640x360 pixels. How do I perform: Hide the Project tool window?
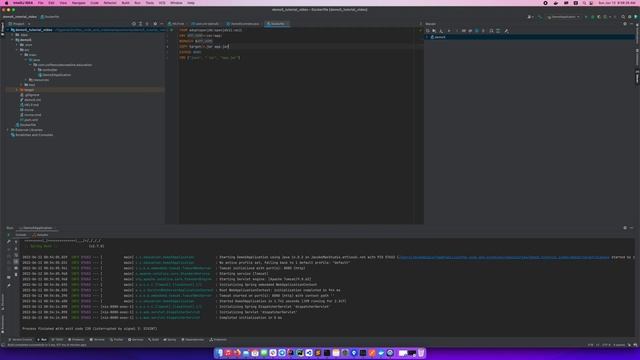162,24
